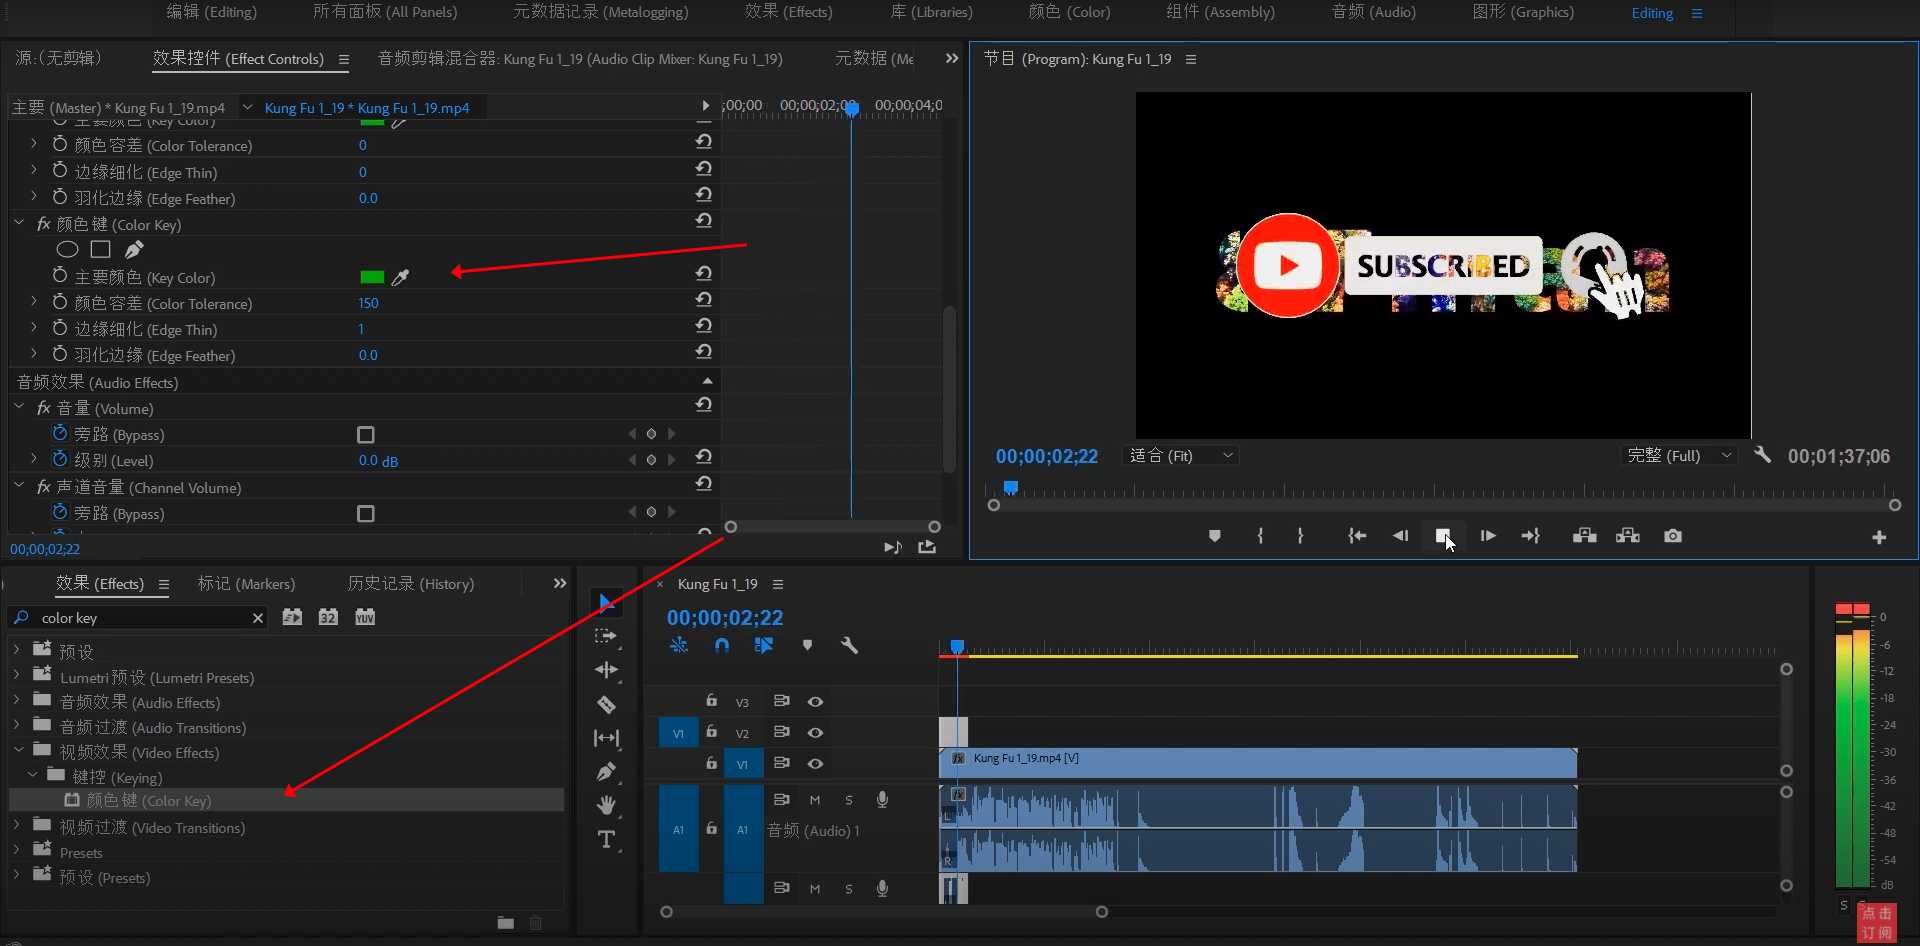This screenshot has width=1920, height=946.
Task: Click the Extract button in Program monitor
Action: pos(1628,536)
